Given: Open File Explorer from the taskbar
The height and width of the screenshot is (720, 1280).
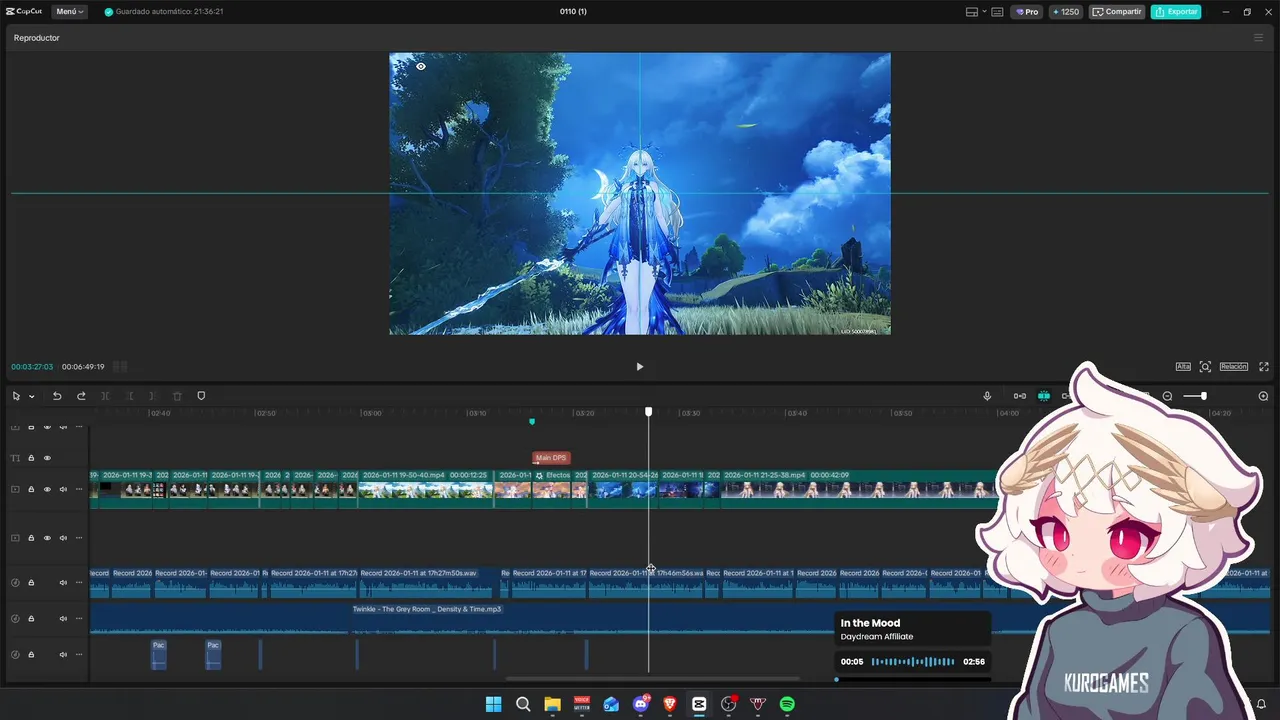Looking at the screenshot, I should (552, 704).
